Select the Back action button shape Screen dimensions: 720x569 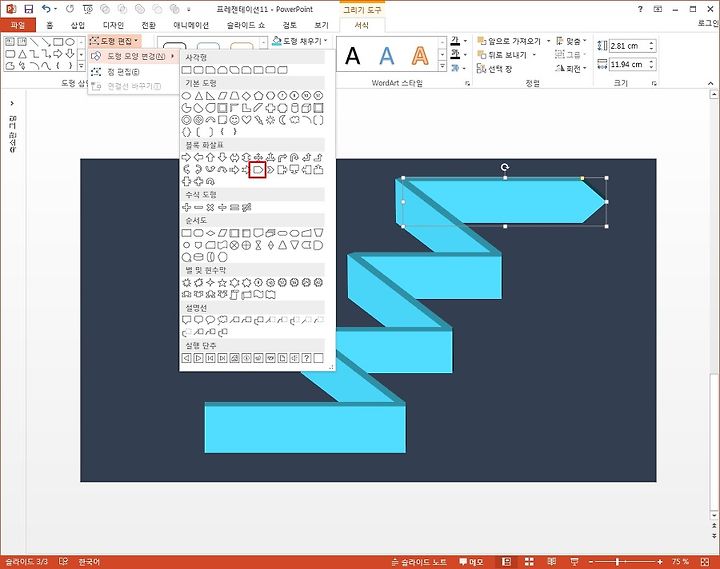point(186,358)
